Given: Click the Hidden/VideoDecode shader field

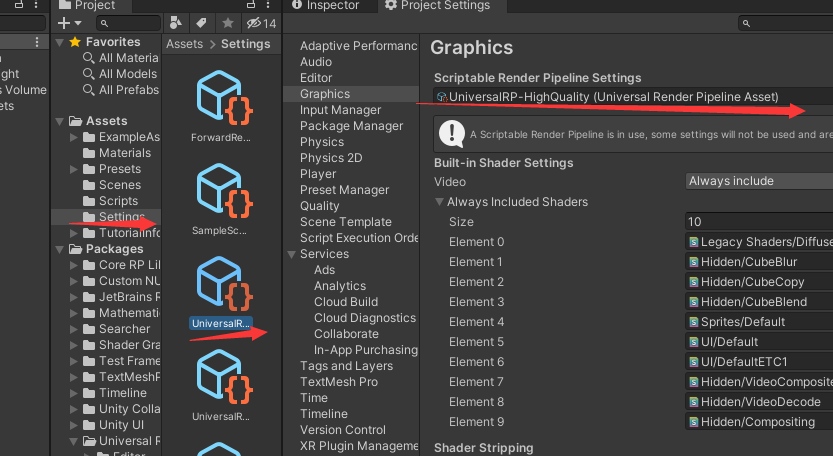Looking at the screenshot, I should [x=759, y=402].
